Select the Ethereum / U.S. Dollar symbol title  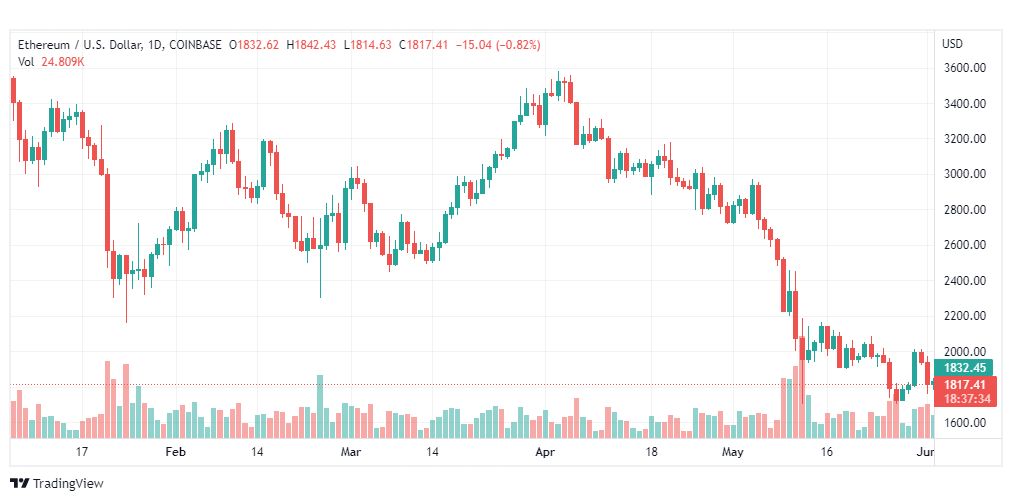click(90, 45)
